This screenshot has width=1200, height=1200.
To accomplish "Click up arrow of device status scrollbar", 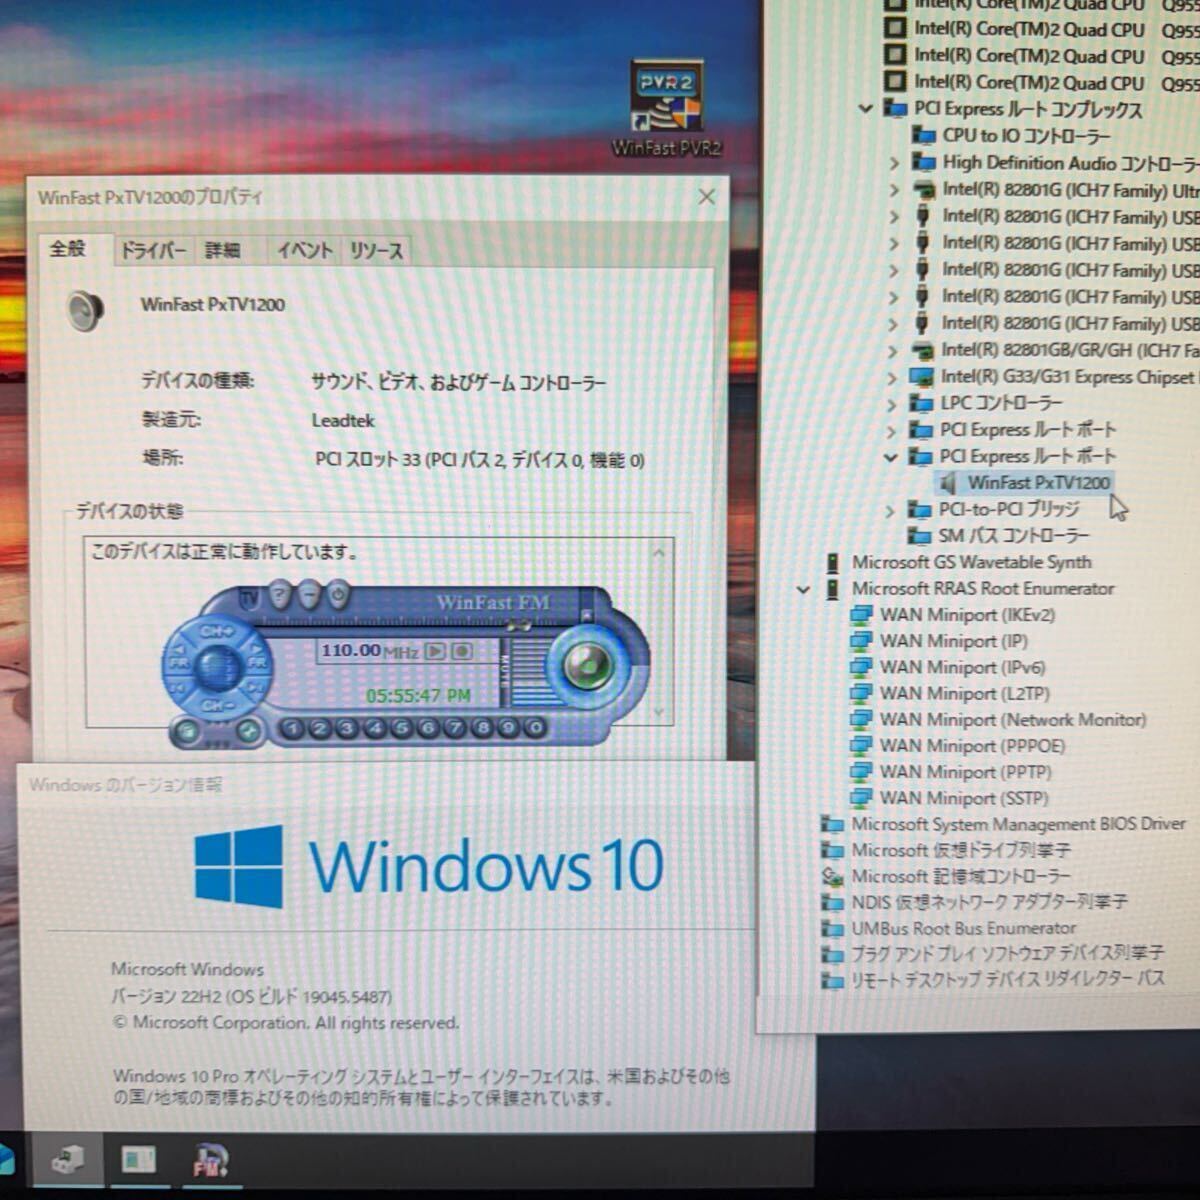I will point(659,553).
